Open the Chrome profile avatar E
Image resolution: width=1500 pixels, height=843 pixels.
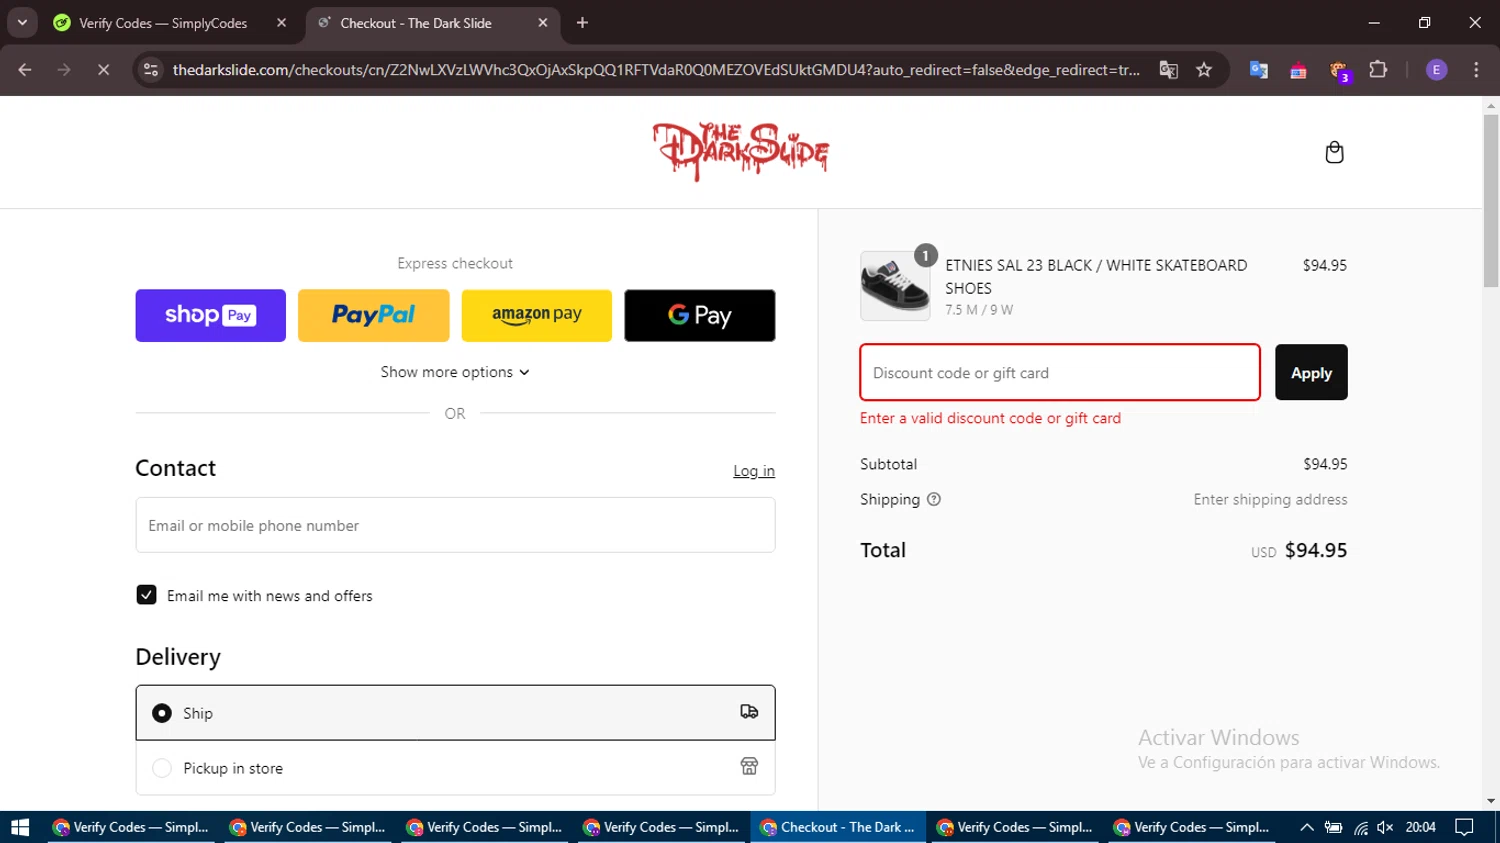click(1436, 70)
